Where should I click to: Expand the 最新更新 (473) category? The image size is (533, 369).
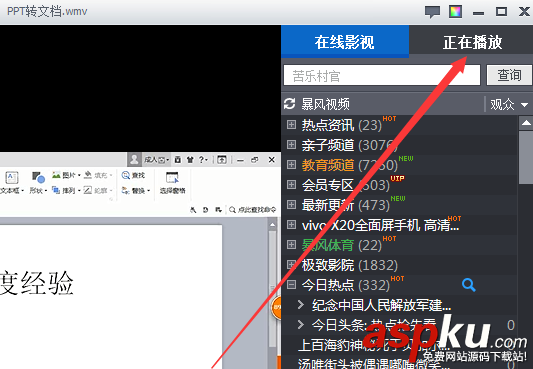(x=291, y=205)
